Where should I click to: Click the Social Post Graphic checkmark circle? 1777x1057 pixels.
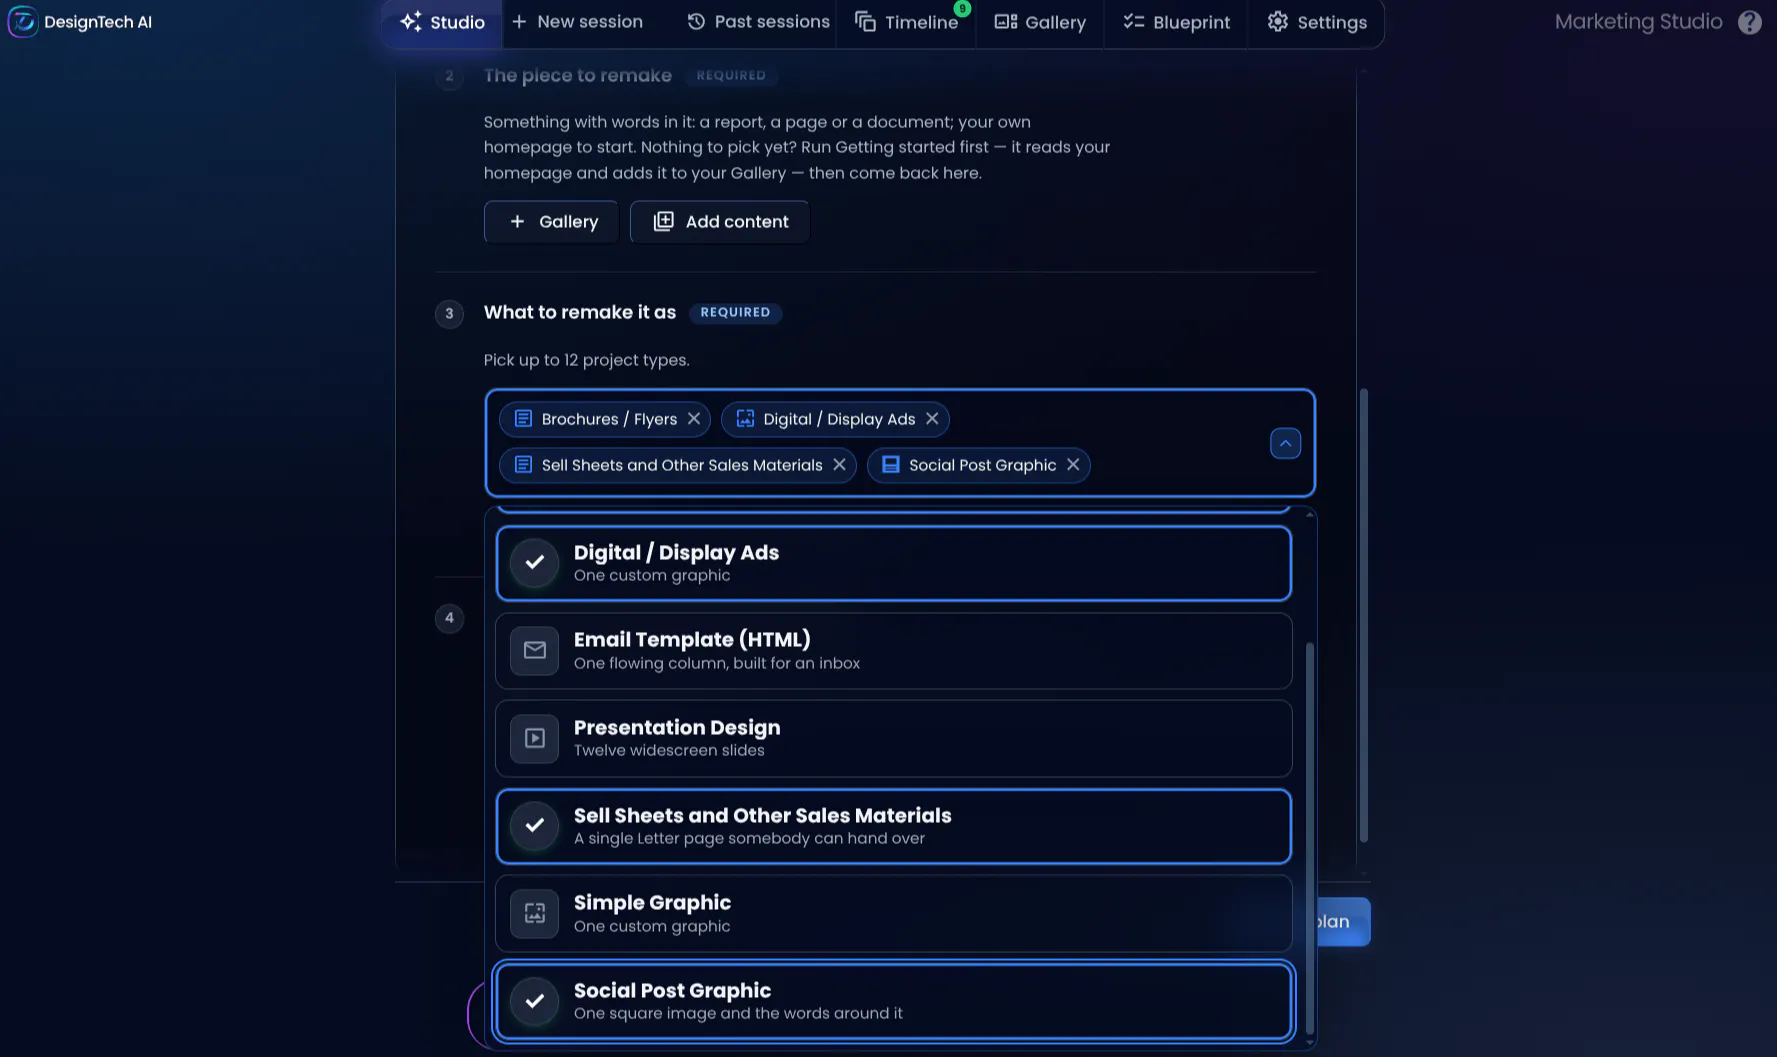click(535, 1001)
